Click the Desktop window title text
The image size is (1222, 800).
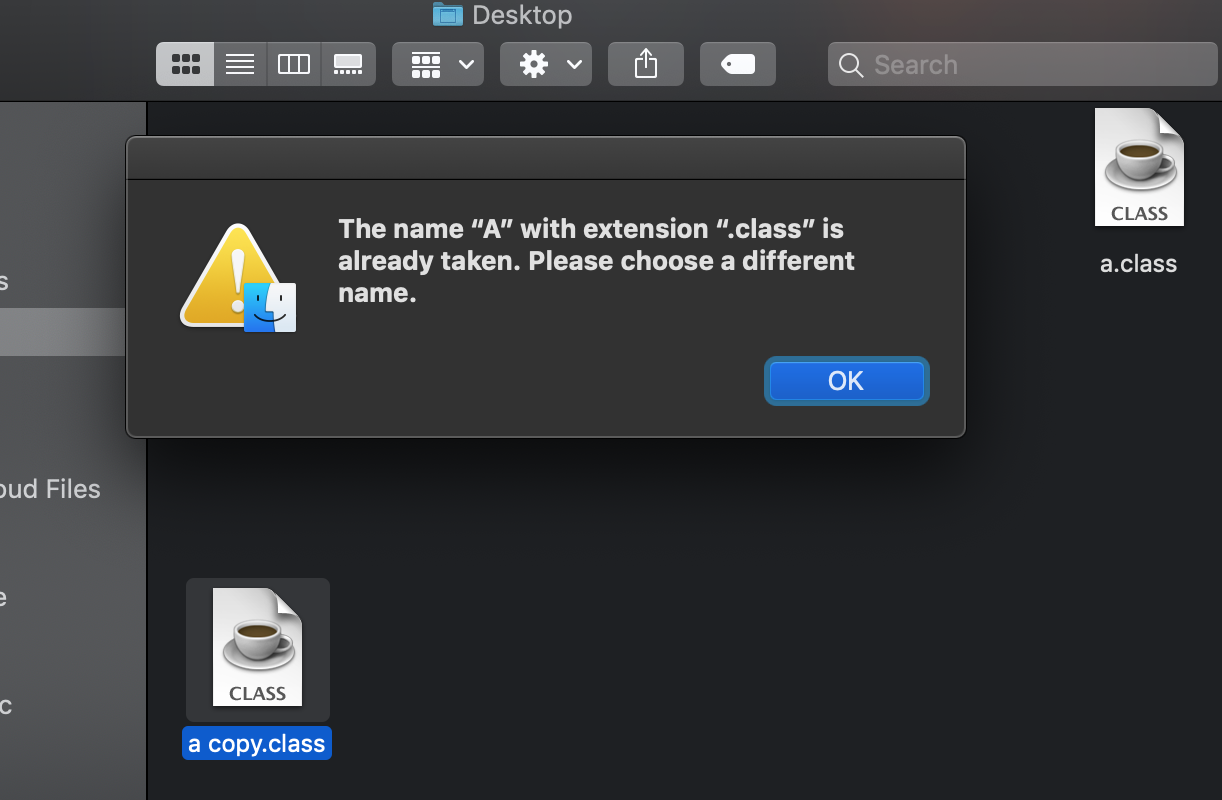(x=521, y=15)
